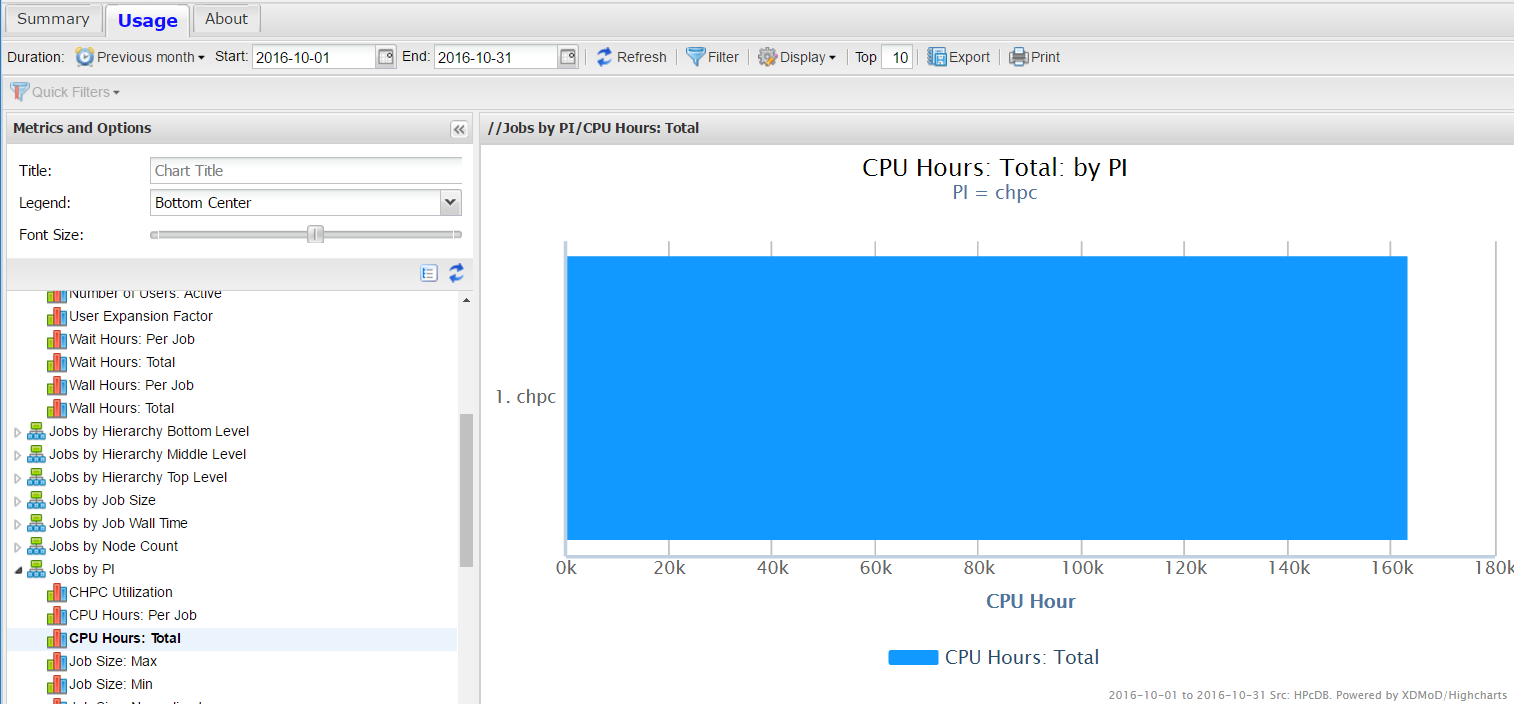Open the Filter funnel tool

(x=696, y=57)
